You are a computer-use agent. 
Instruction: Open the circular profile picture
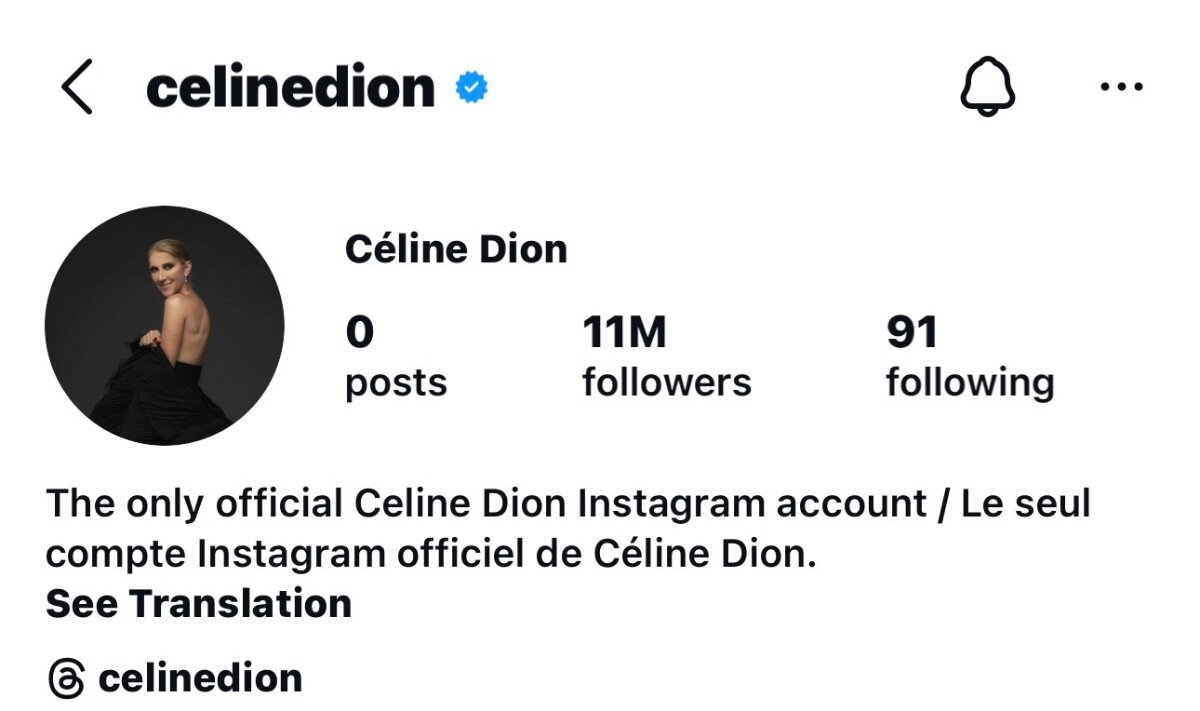pyautogui.click(x=165, y=326)
